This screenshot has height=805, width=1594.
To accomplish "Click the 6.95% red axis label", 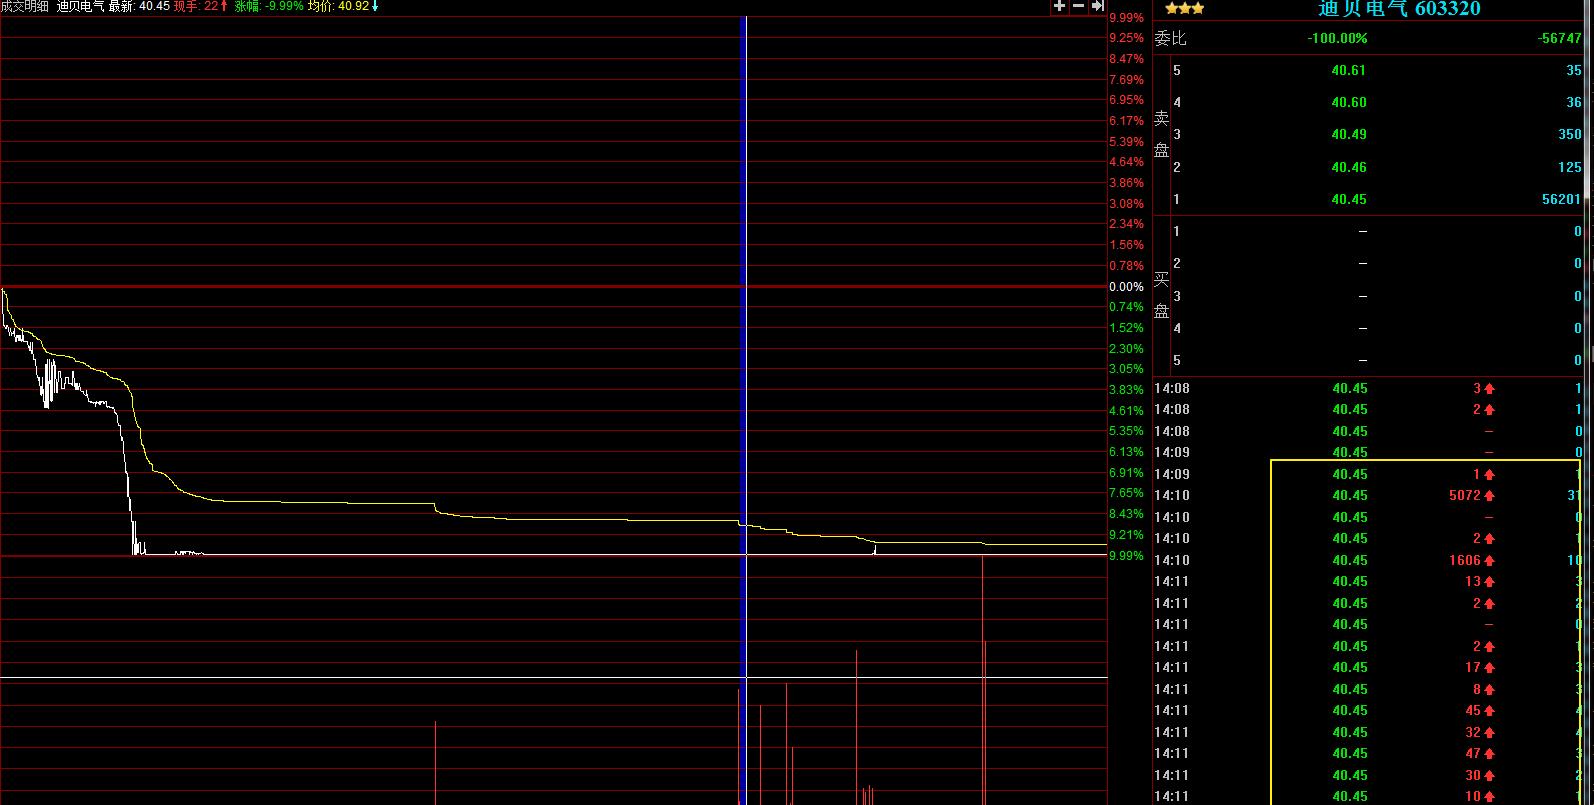I will (1127, 100).
